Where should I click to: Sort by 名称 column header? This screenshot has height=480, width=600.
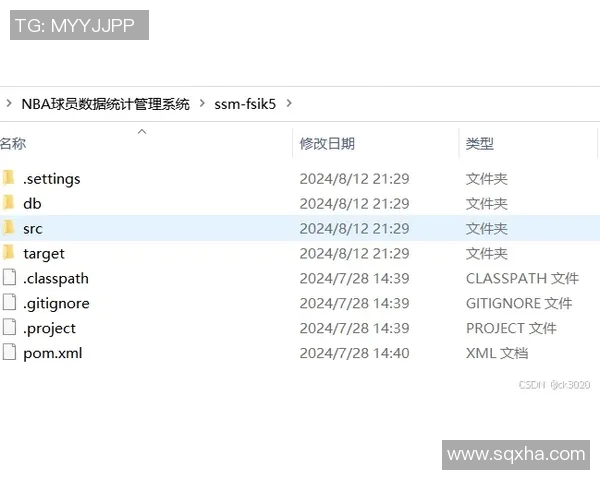pyautogui.click(x=13, y=144)
